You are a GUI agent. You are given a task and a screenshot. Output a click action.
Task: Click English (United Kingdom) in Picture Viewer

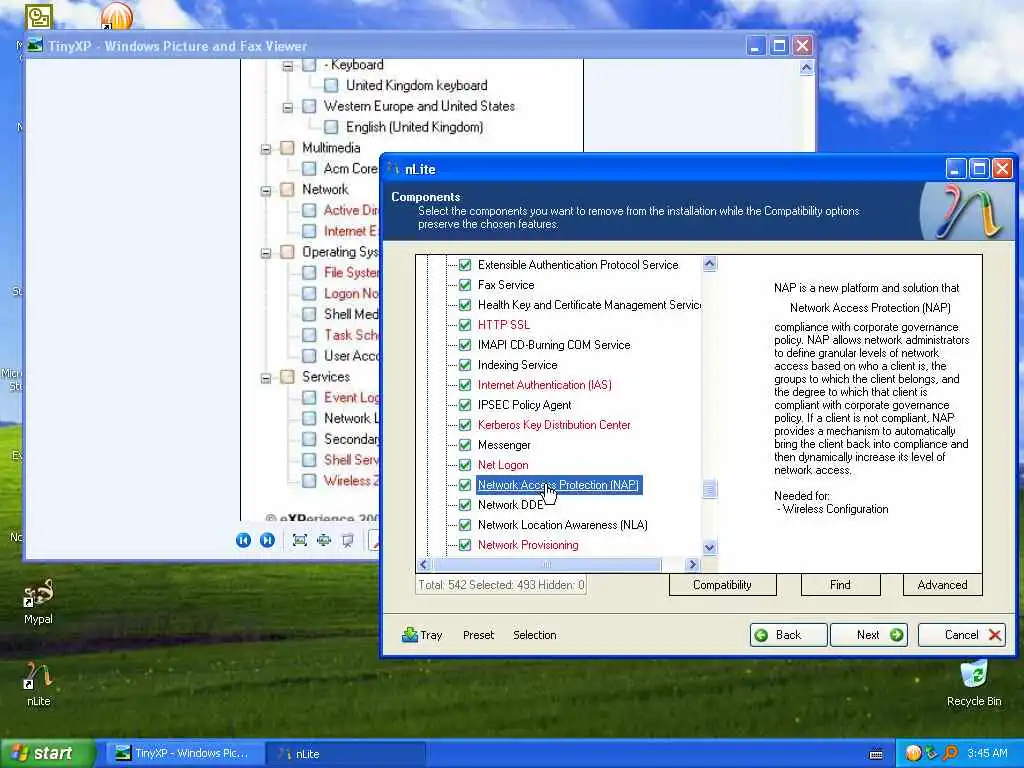coord(414,127)
